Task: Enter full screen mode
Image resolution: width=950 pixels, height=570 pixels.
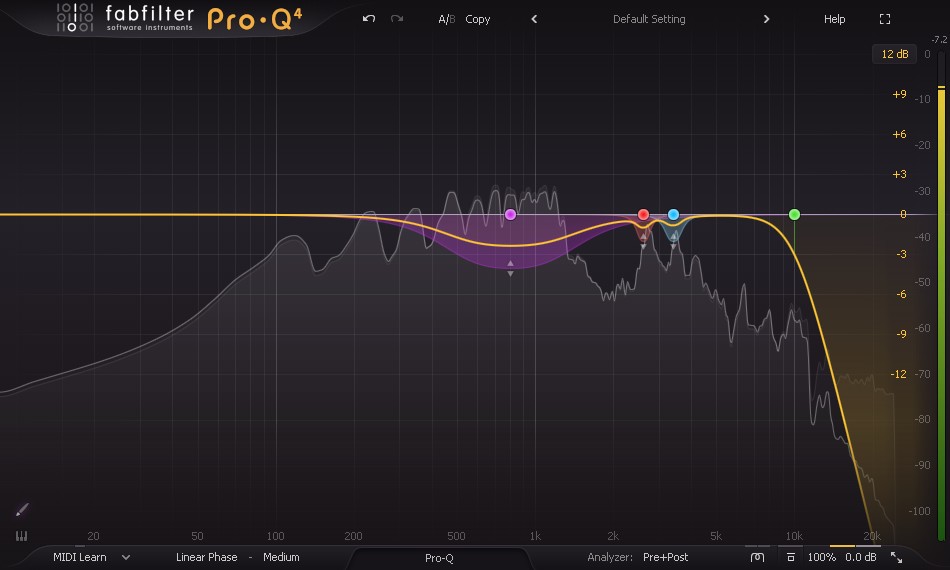Action: click(x=884, y=19)
